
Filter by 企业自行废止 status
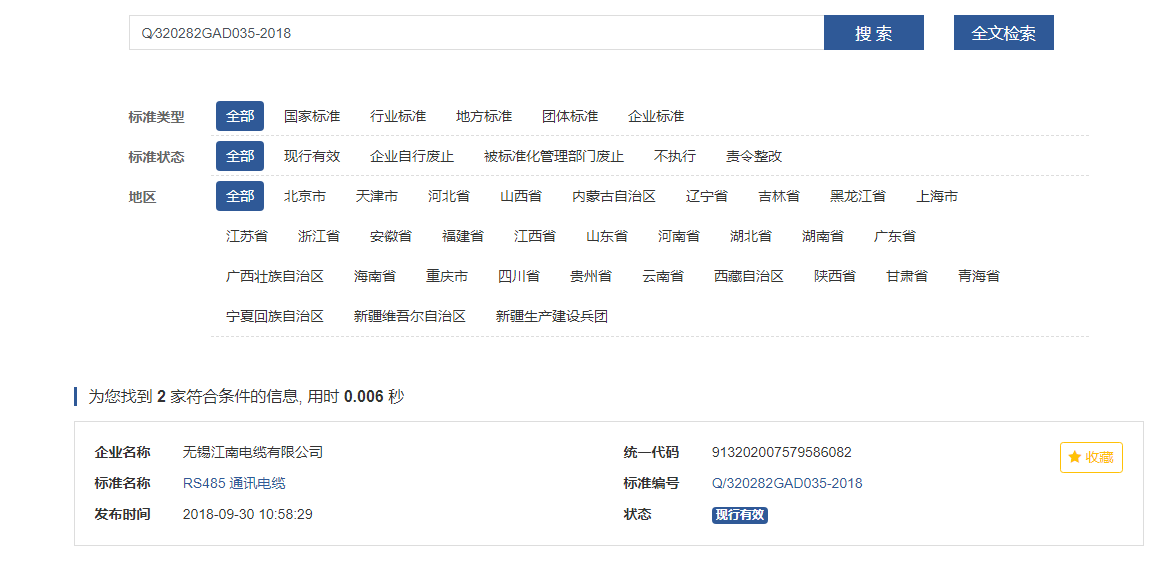point(412,156)
